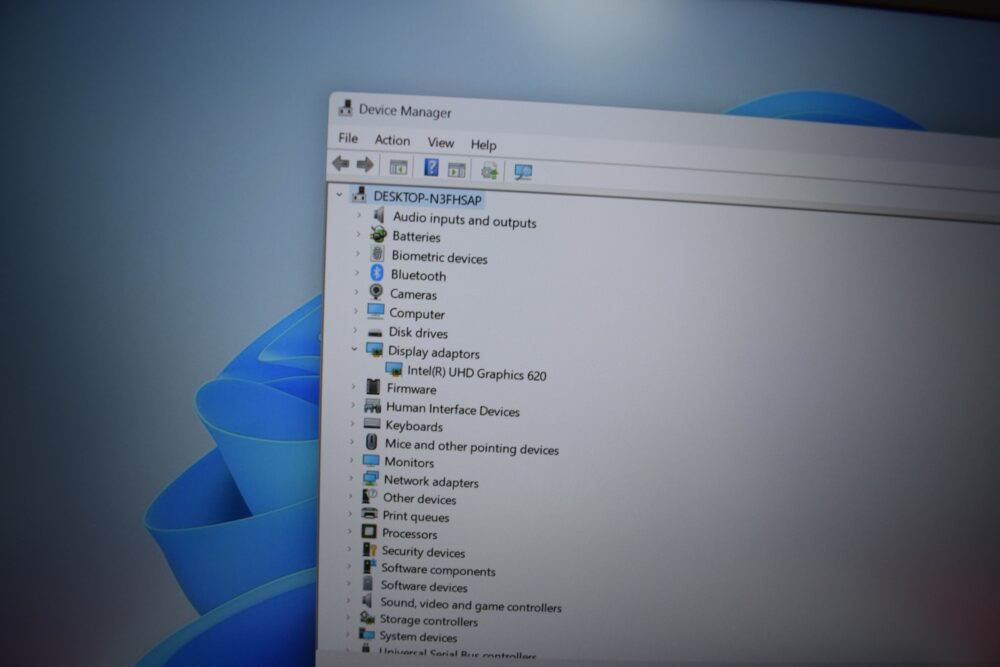
Task: Select the Security devices label
Action: pos(423,552)
